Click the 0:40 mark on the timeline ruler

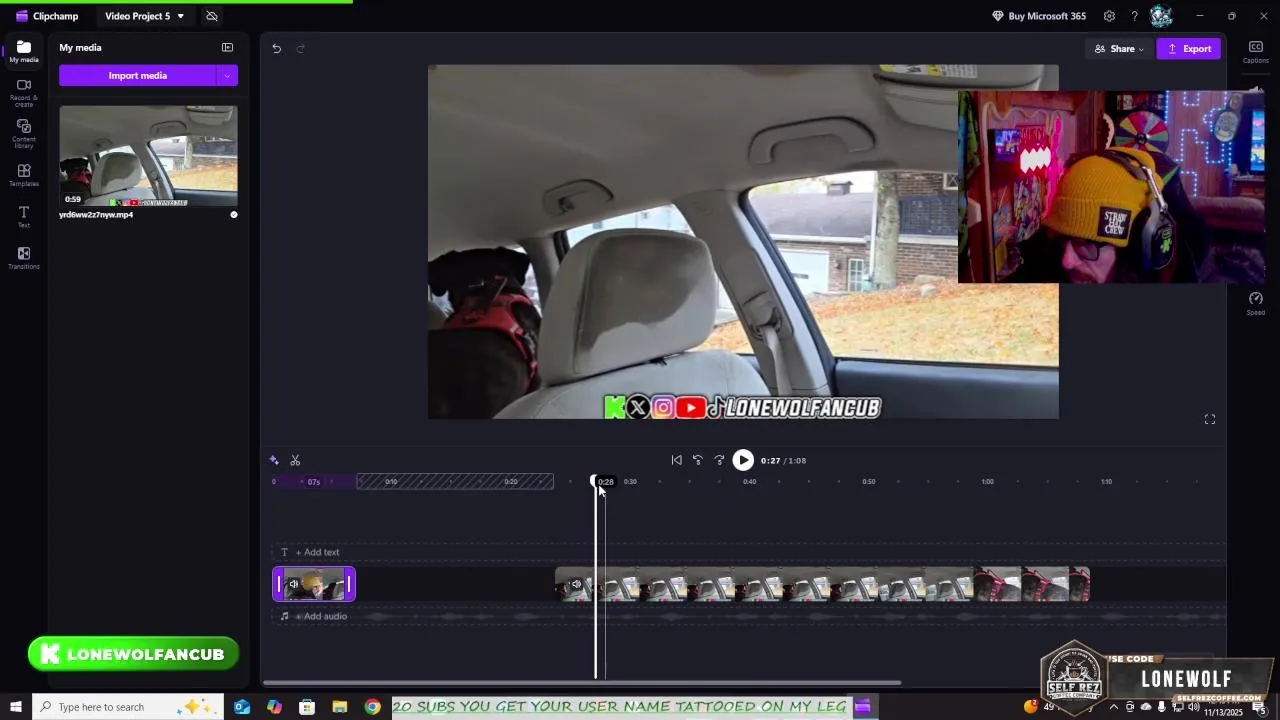pos(749,482)
